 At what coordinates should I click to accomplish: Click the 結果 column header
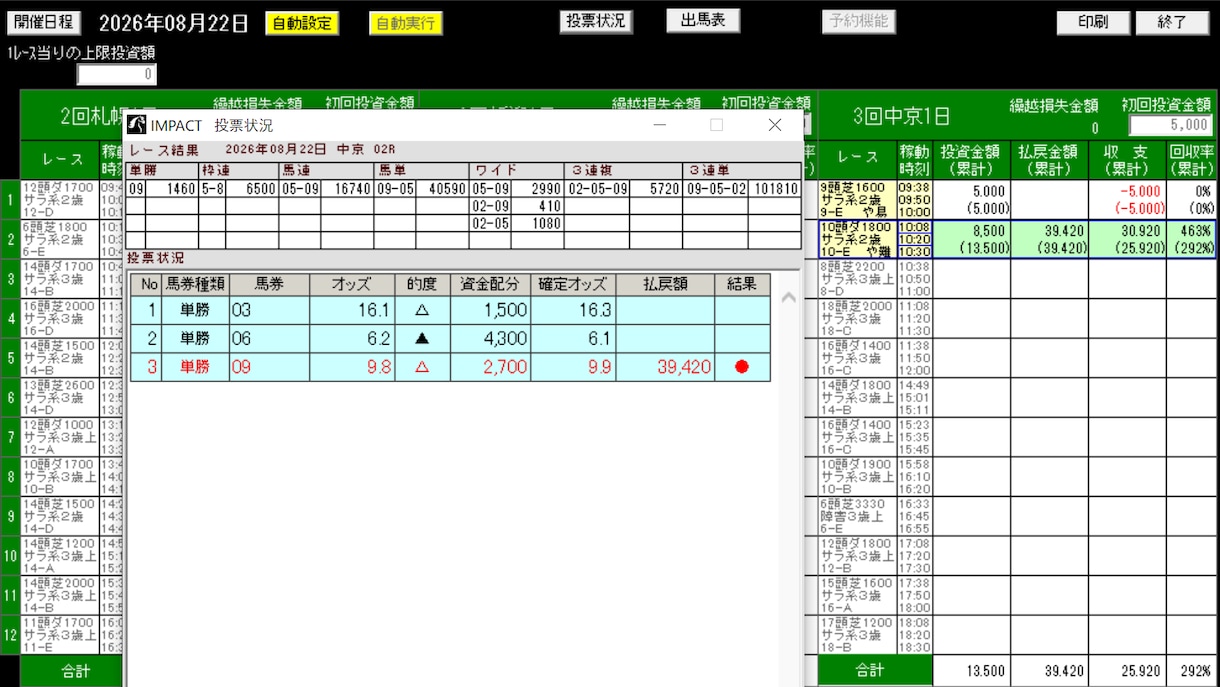(743, 284)
